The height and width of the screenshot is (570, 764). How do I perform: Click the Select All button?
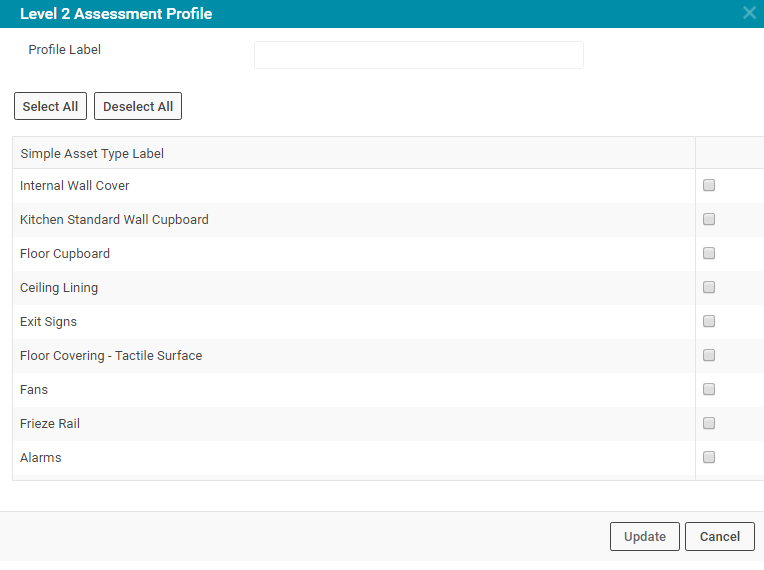pyautogui.click(x=50, y=106)
